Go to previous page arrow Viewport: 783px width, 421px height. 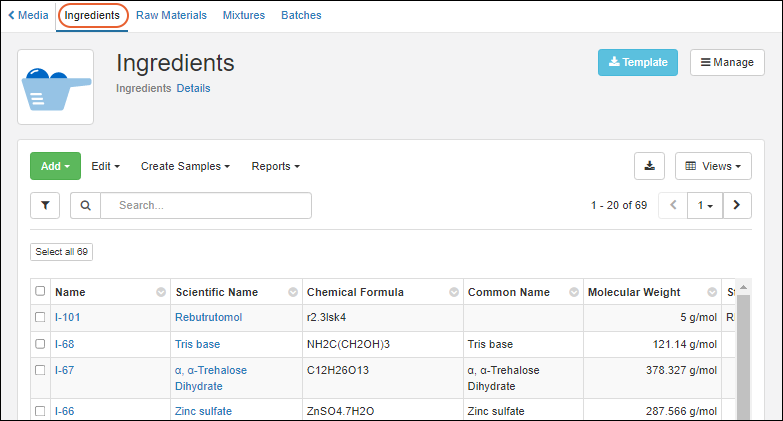[x=673, y=205]
